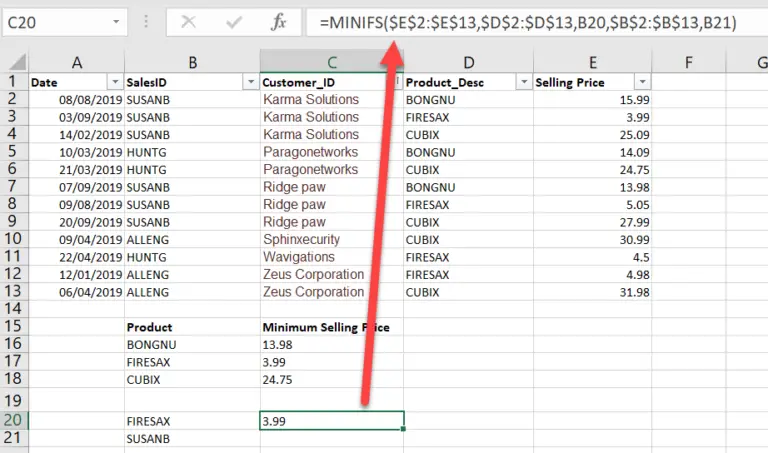Viewport: 768px width, 453px height.
Task: Click the date cell 22/04/2019
Action: [76, 257]
